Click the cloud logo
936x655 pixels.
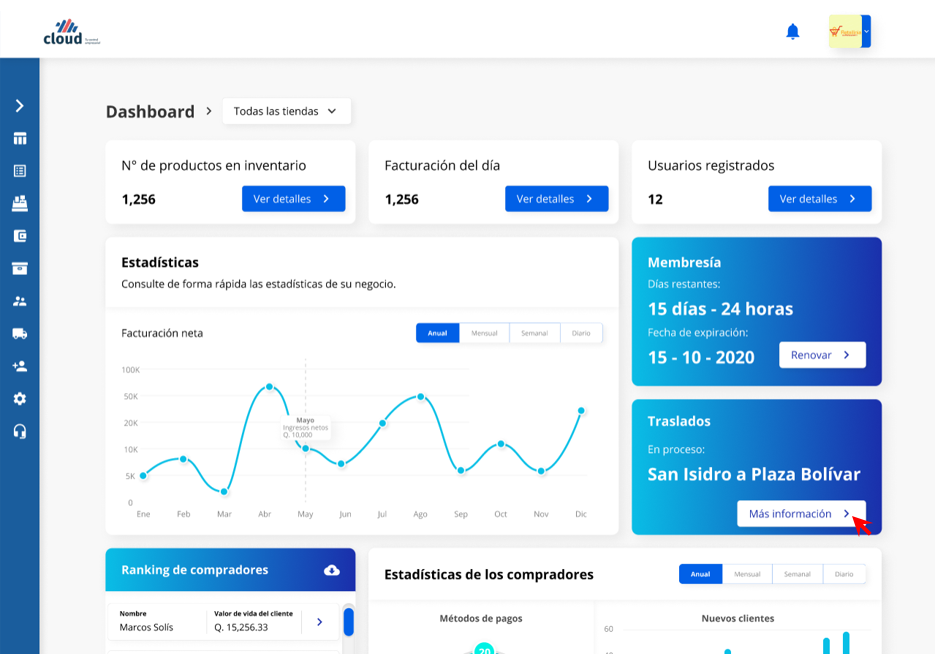pyautogui.click(x=72, y=32)
